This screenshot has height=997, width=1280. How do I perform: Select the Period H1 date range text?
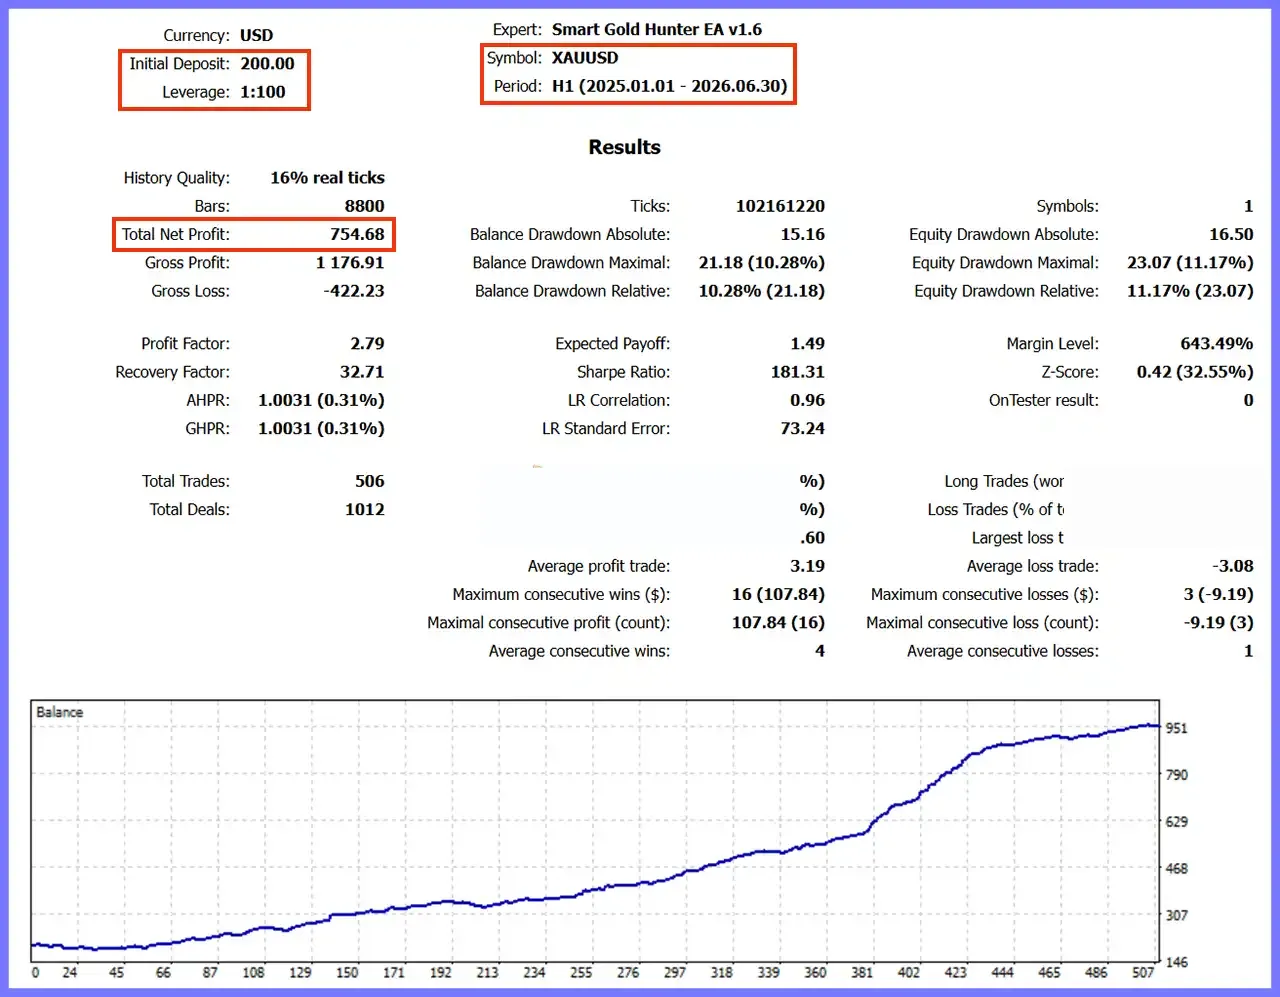coord(670,86)
